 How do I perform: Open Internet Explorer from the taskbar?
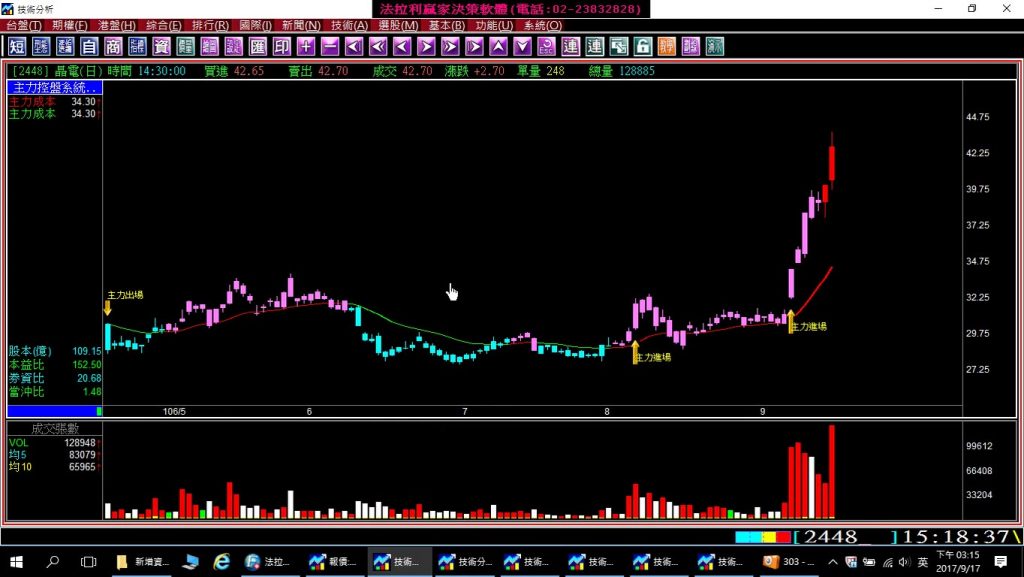click(222, 561)
